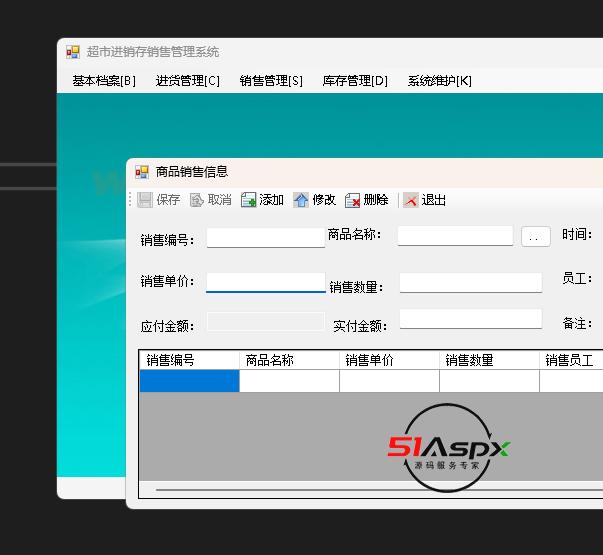Open the 销售管理[S] menu
The width and height of the screenshot is (603, 555).
(x=271, y=81)
